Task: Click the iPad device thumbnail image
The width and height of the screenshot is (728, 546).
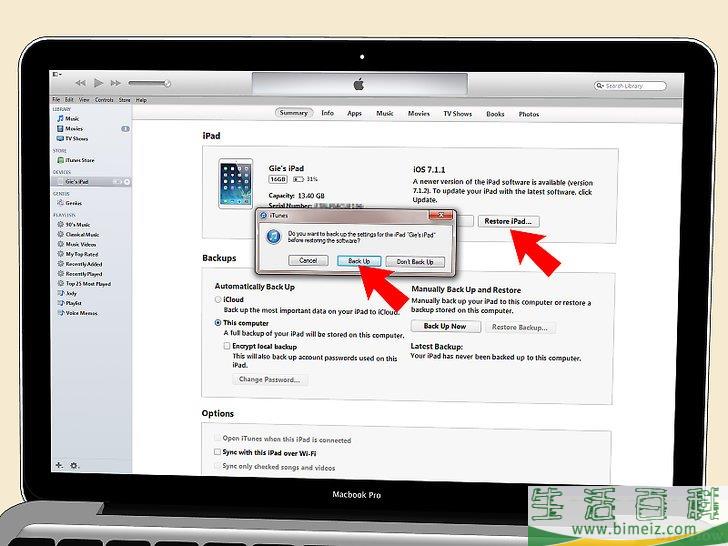Action: click(236, 184)
